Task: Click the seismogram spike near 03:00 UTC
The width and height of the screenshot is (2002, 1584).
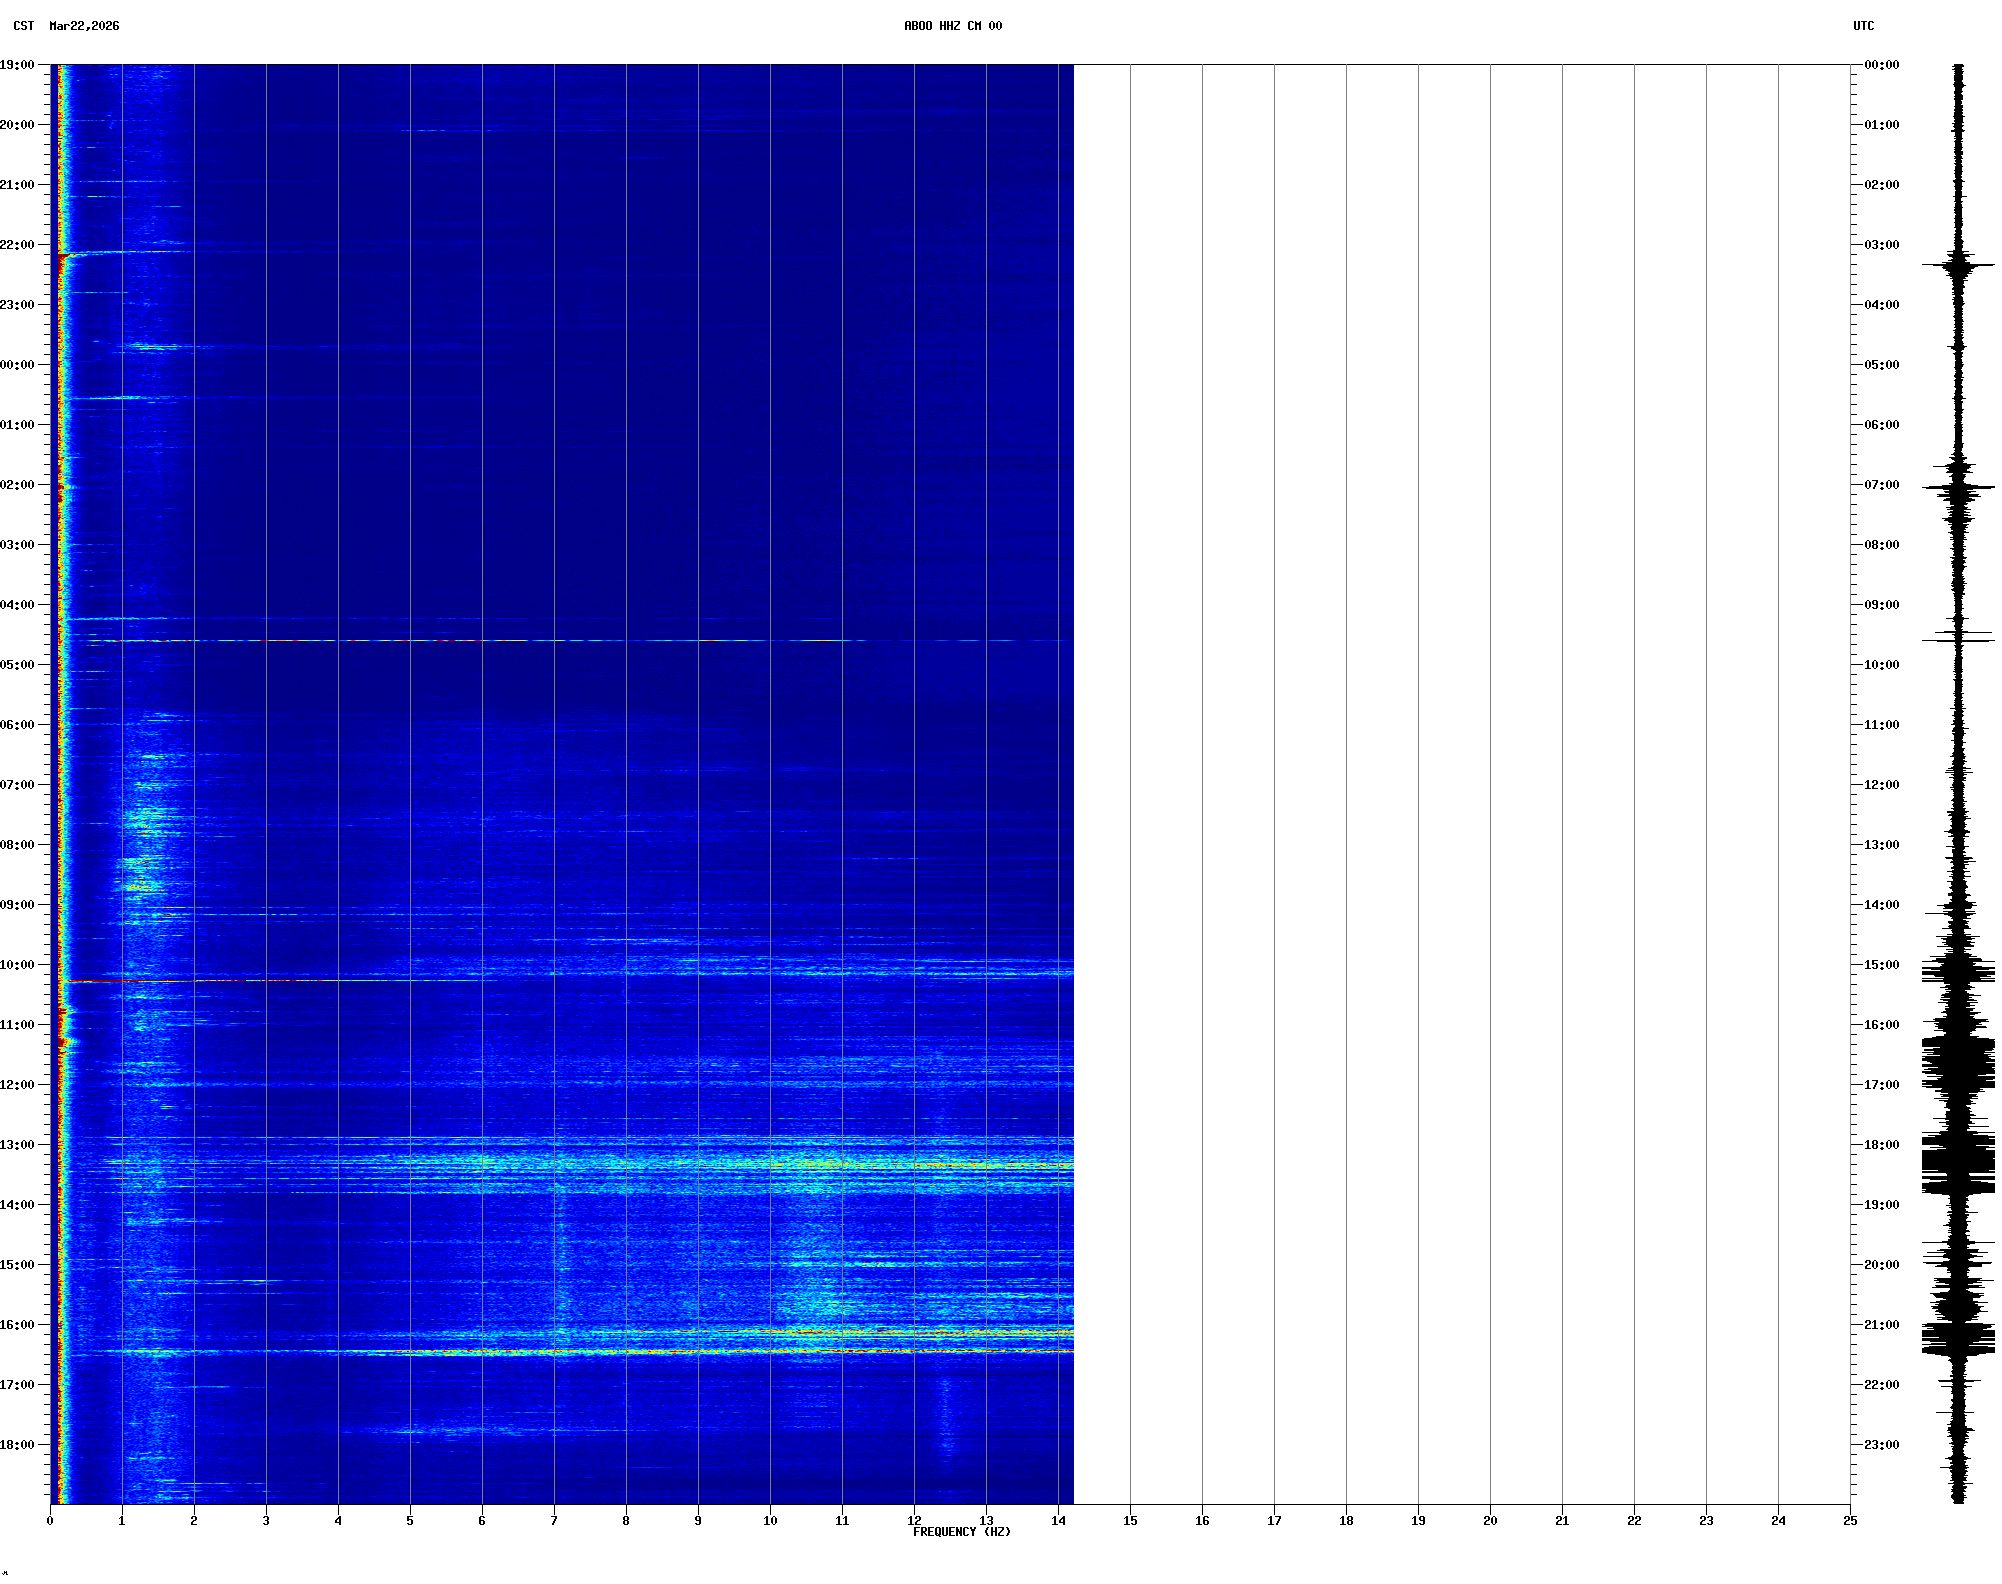Action: 1958,266
